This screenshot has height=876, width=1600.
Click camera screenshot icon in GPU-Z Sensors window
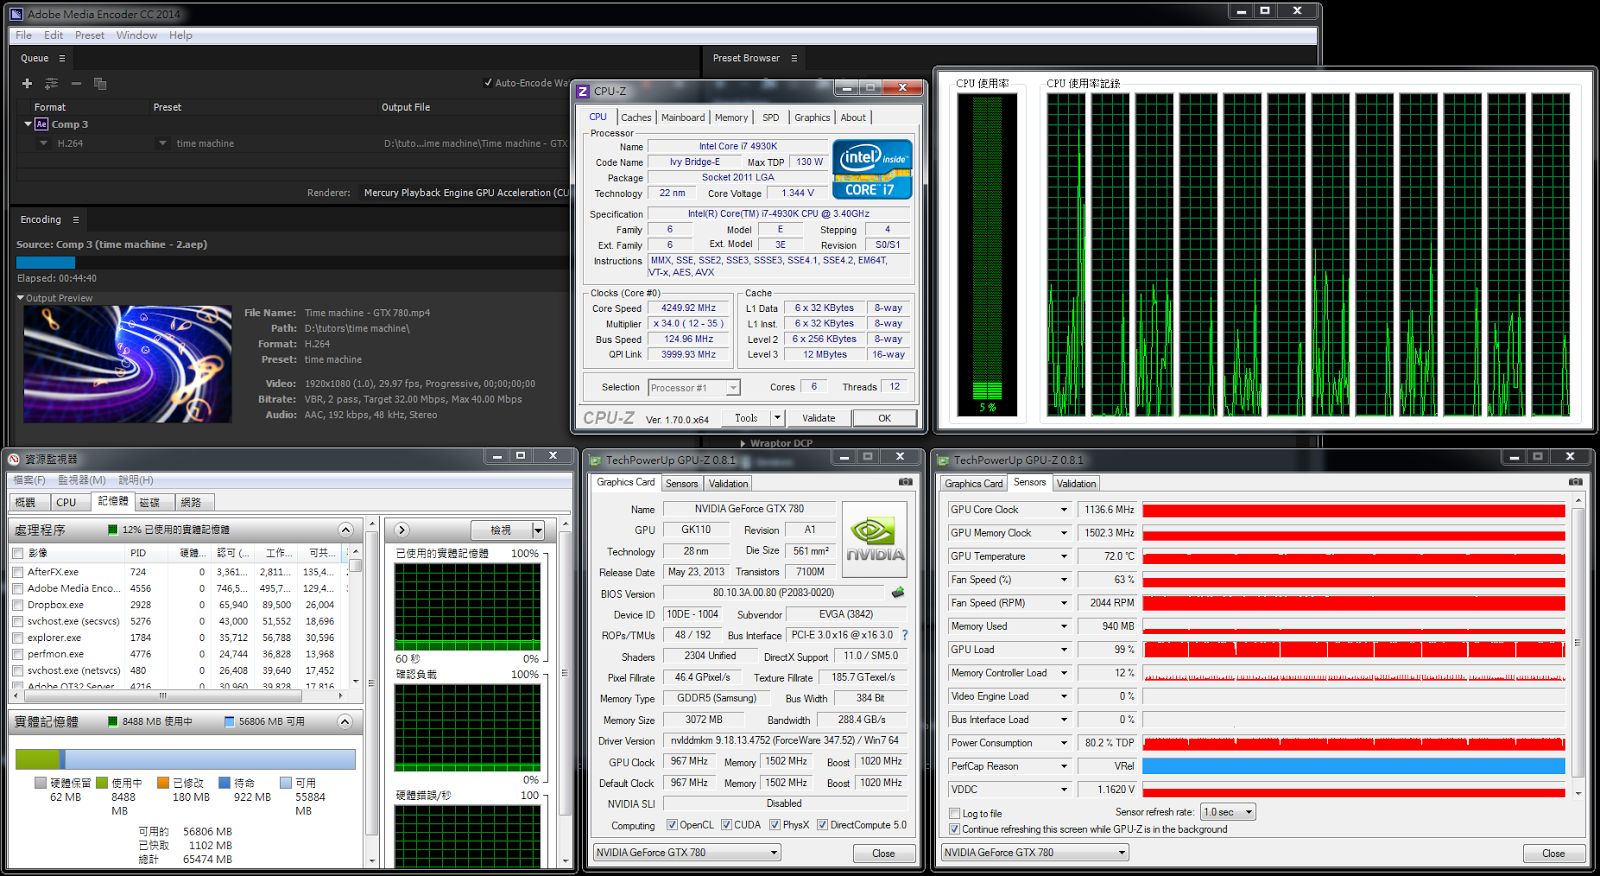coord(1575,482)
